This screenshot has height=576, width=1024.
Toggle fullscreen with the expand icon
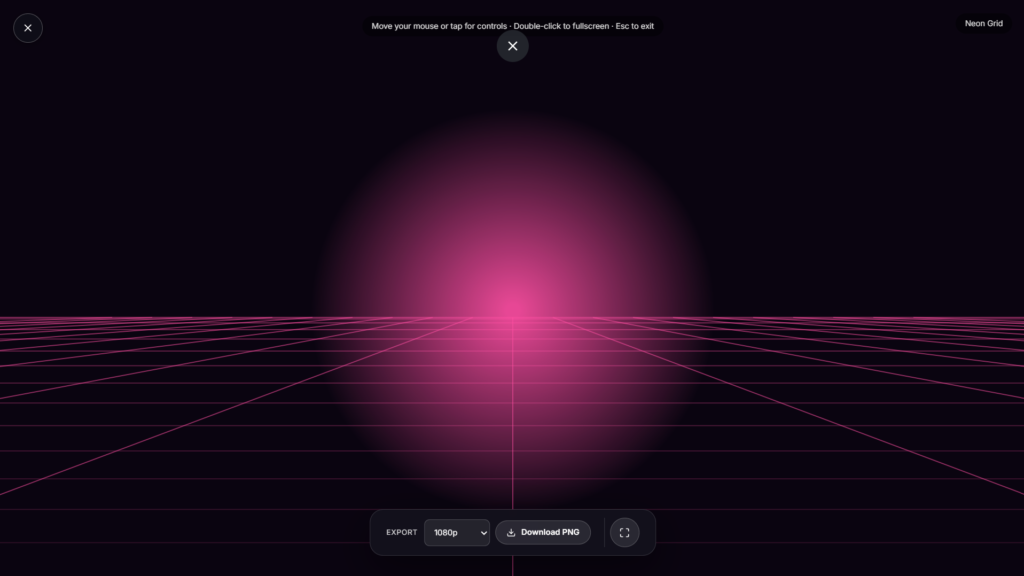(624, 532)
